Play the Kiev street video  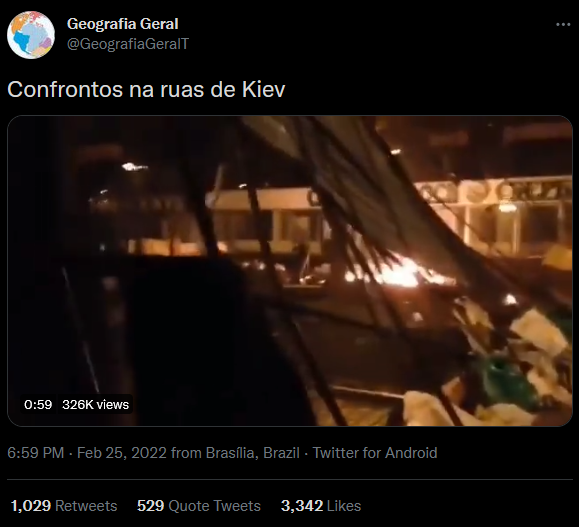pyautogui.click(x=290, y=271)
